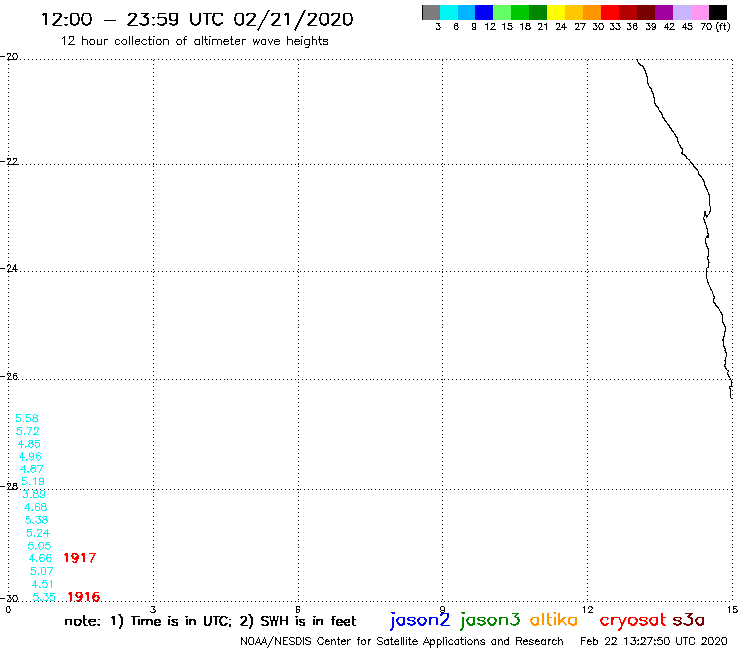This screenshot has width=740, height=650.
Task: Pick the pink swatch in the color scale
Action: point(699,12)
